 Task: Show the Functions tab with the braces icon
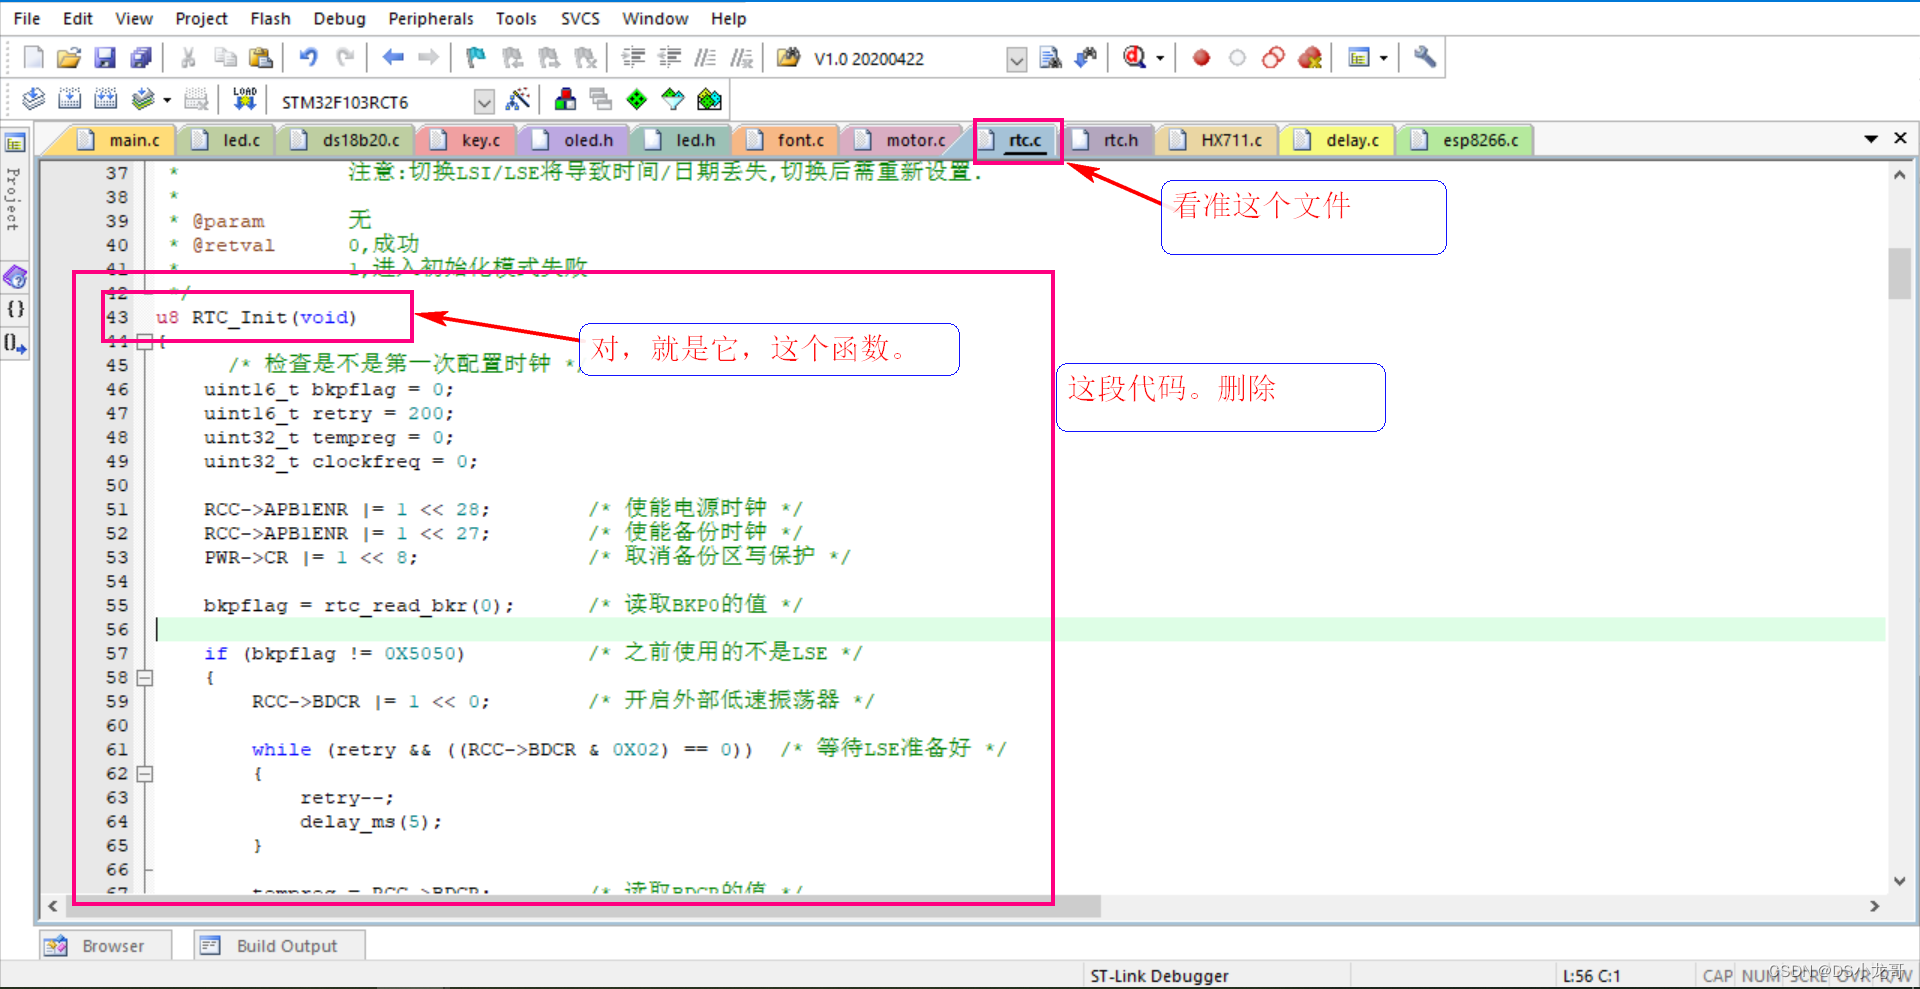(x=15, y=309)
